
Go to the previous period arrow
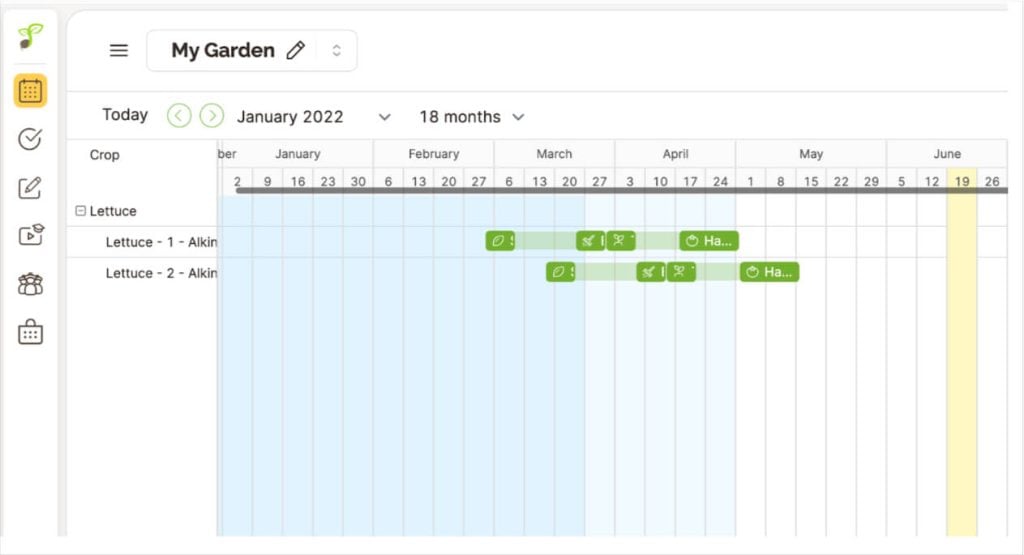tap(179, 116)
